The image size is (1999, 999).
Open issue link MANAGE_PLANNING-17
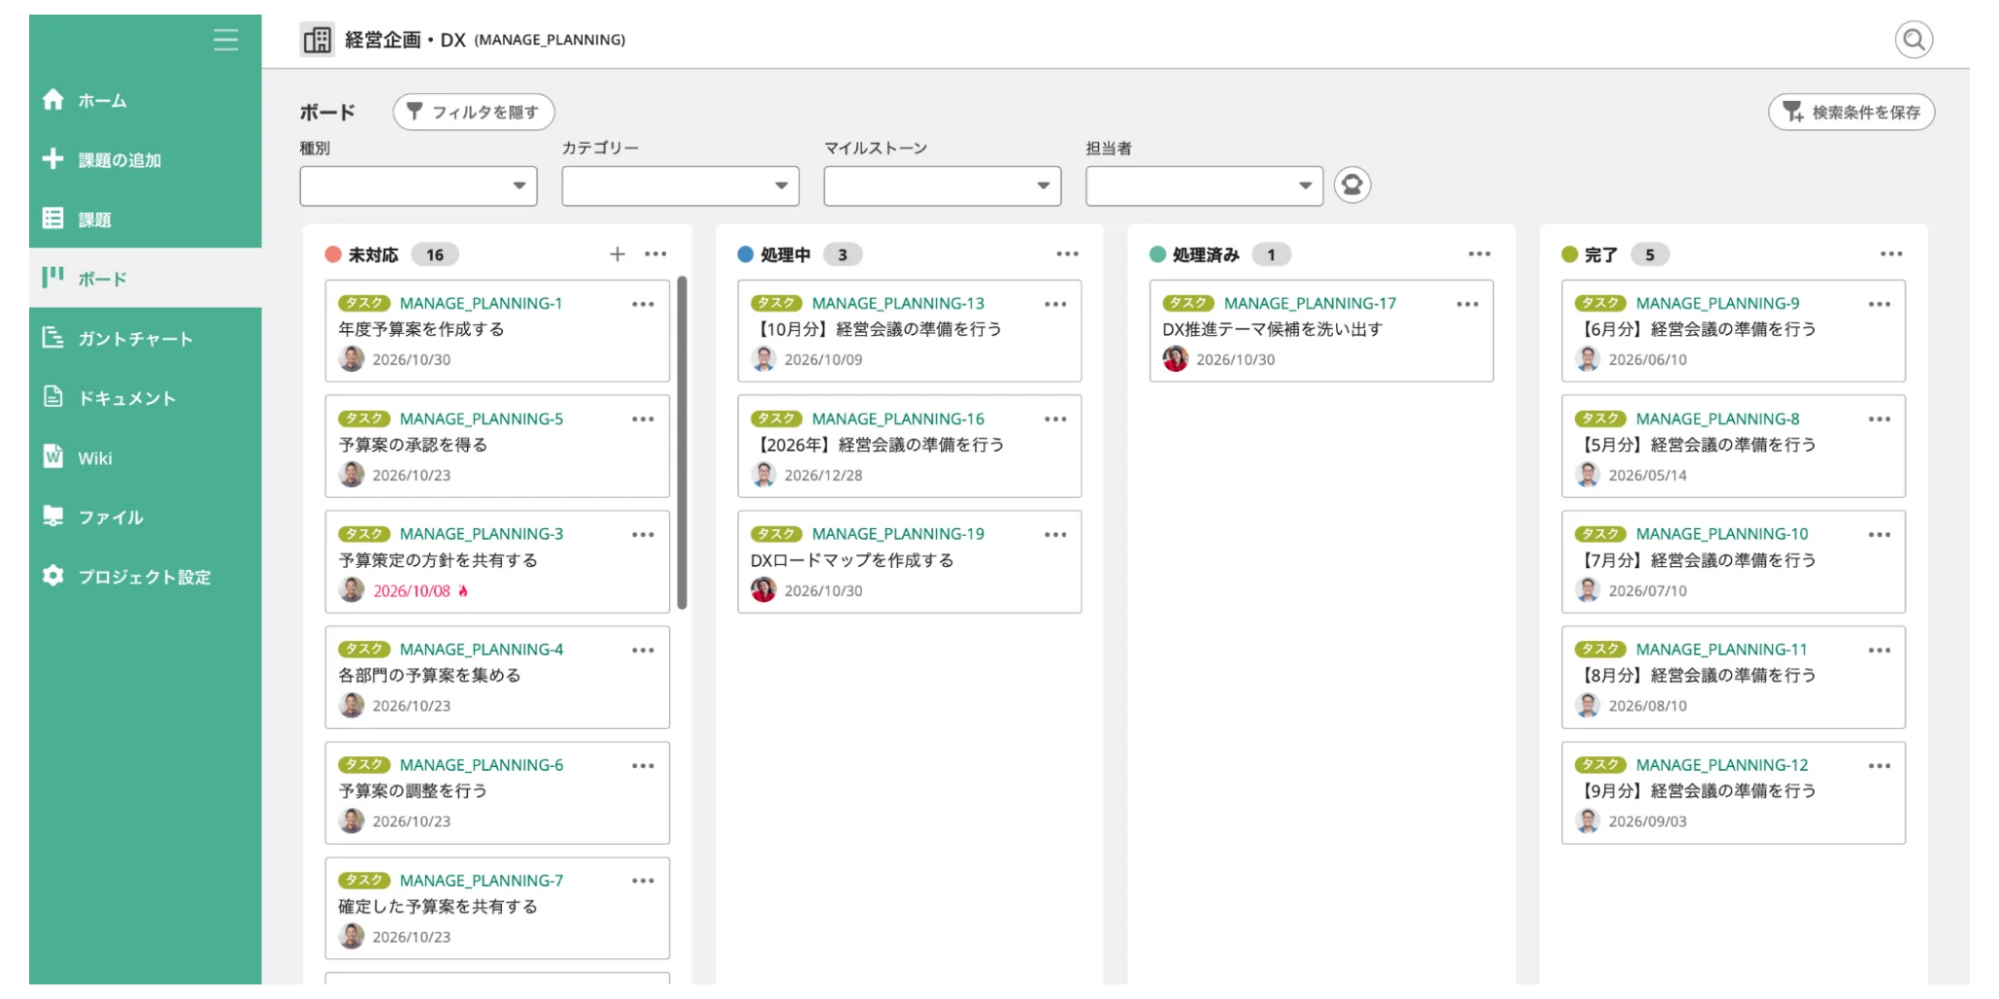click(1310, 303)
